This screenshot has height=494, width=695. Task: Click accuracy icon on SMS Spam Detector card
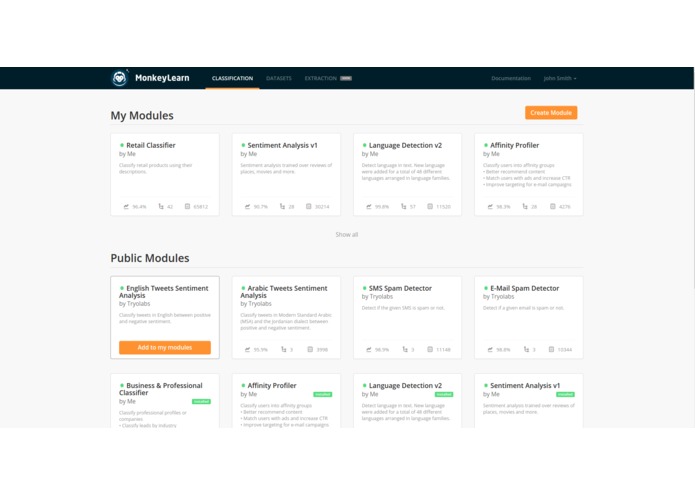coord(369,350)
